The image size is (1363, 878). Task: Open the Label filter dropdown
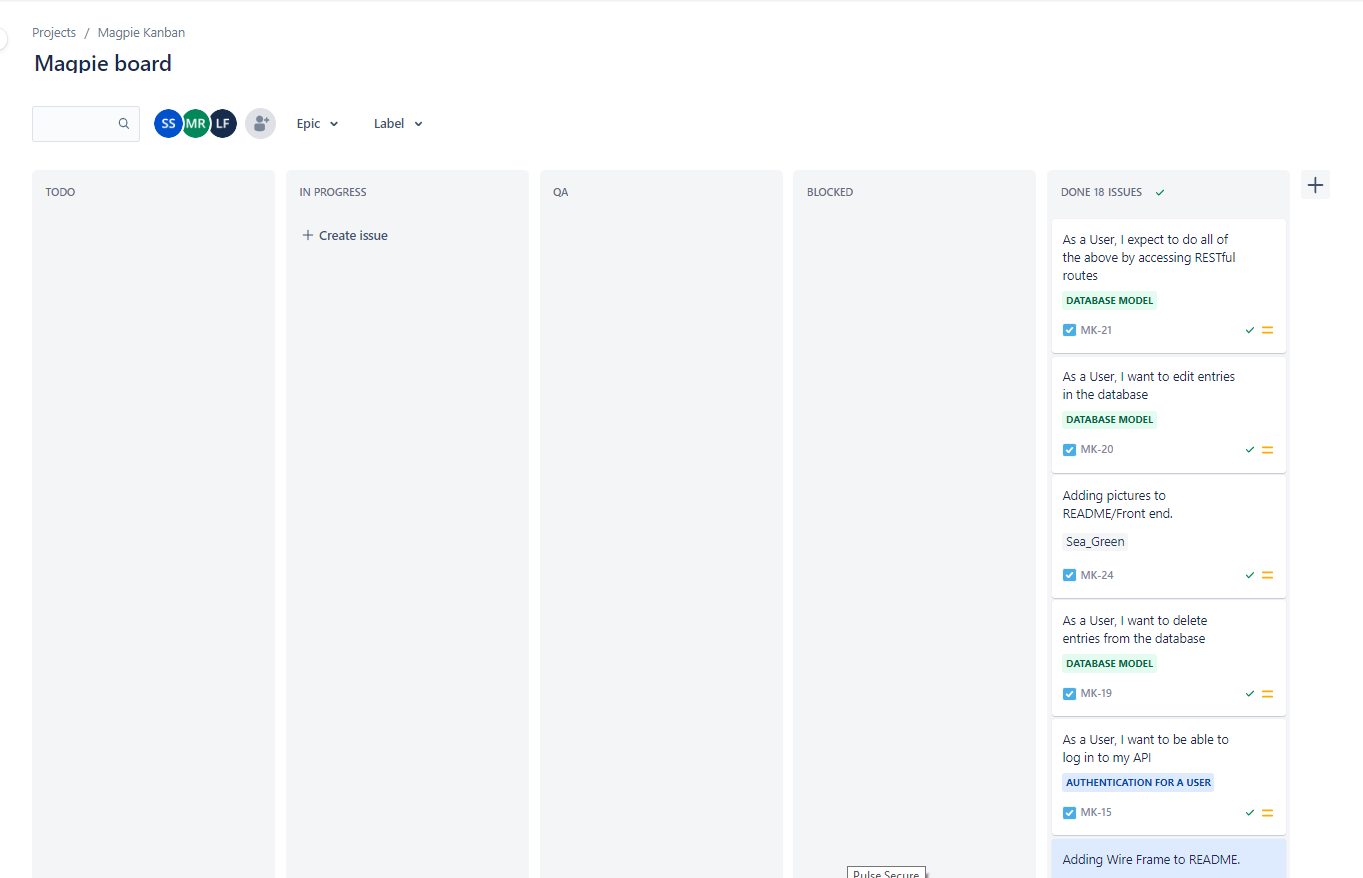(x=397, y=123)
